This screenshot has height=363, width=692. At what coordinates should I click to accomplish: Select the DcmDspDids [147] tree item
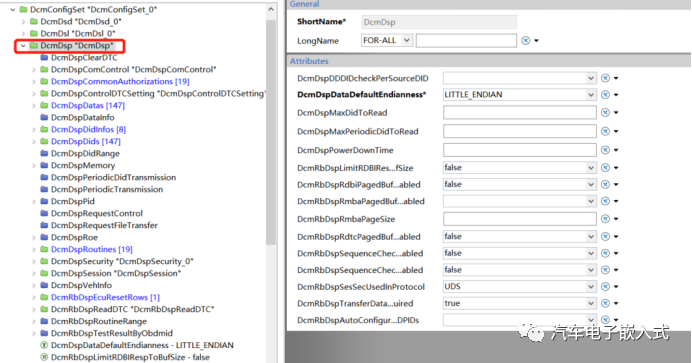pyautogui.click(x=86, y=142)
